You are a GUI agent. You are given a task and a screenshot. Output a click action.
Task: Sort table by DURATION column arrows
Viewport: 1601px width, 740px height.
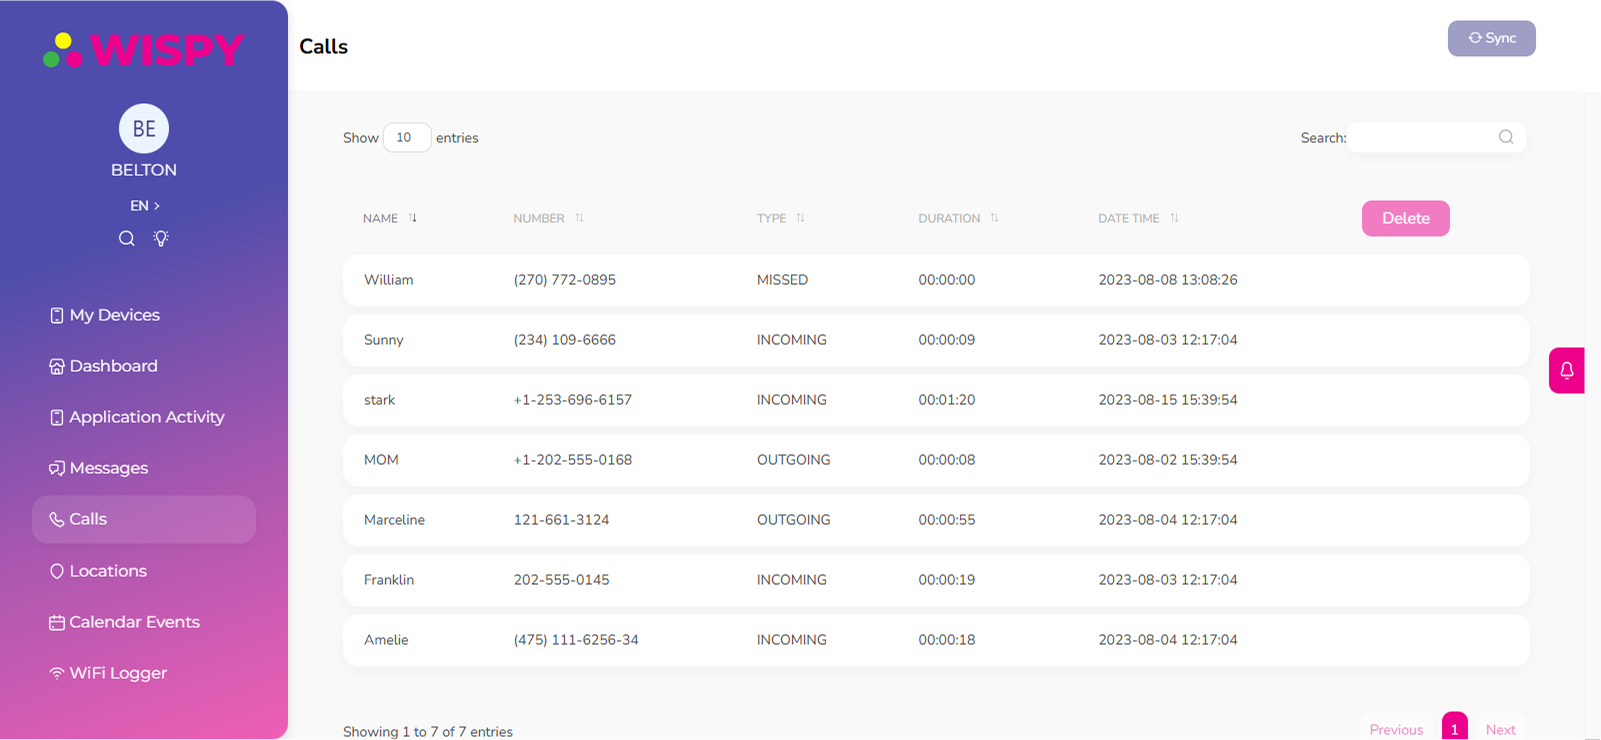[995, 217]
